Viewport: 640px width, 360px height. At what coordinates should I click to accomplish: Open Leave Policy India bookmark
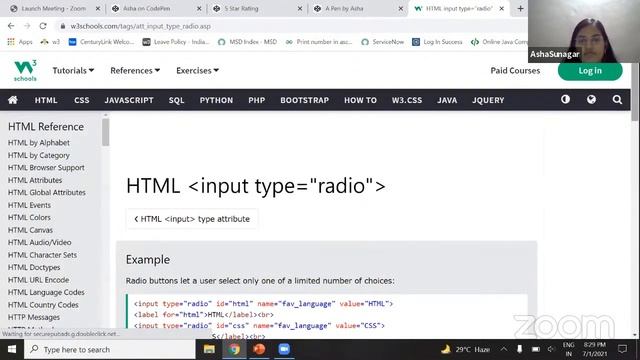point(176,42)
